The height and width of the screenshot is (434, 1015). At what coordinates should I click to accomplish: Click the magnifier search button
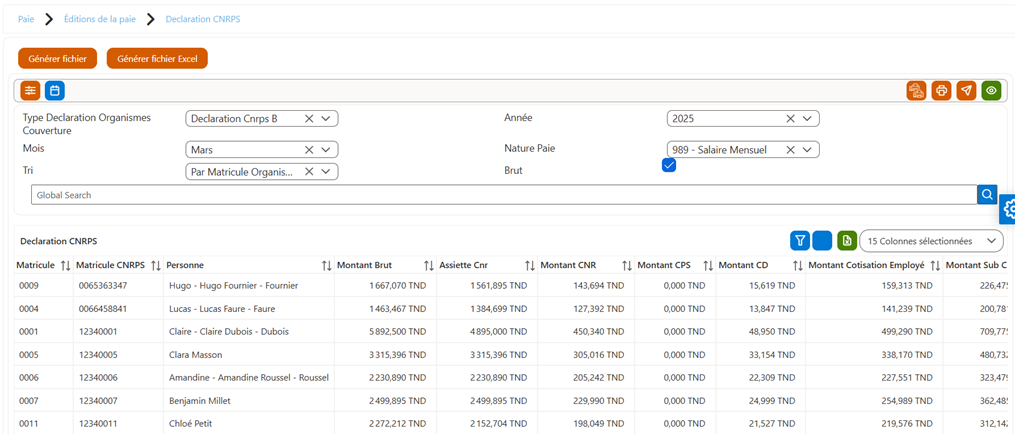tap(987, 194)
